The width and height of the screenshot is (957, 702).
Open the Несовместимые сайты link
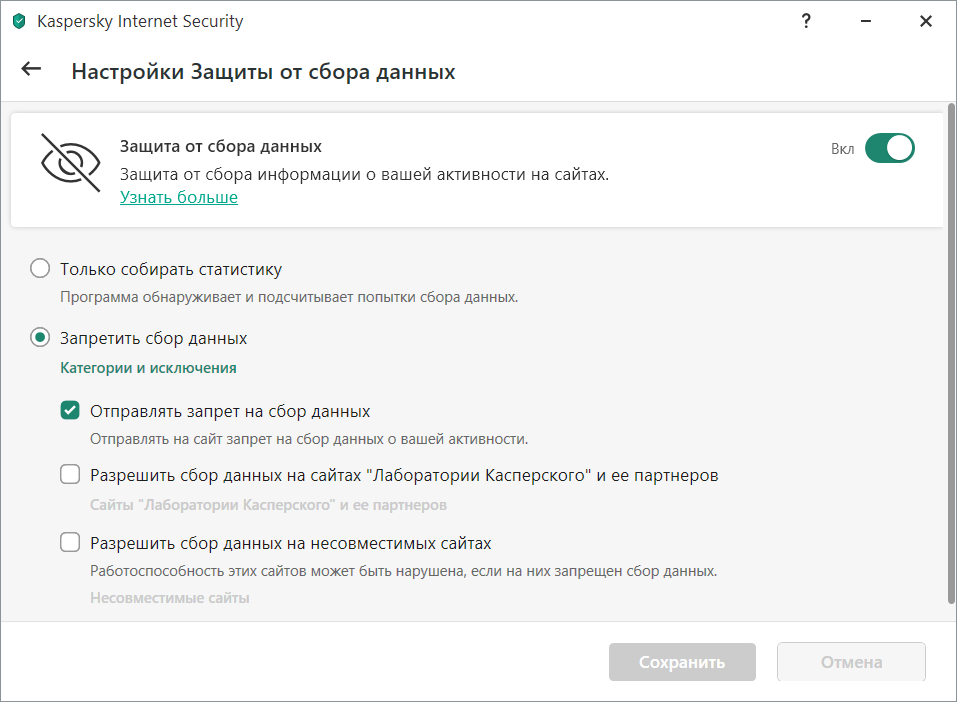click(169, 598)
